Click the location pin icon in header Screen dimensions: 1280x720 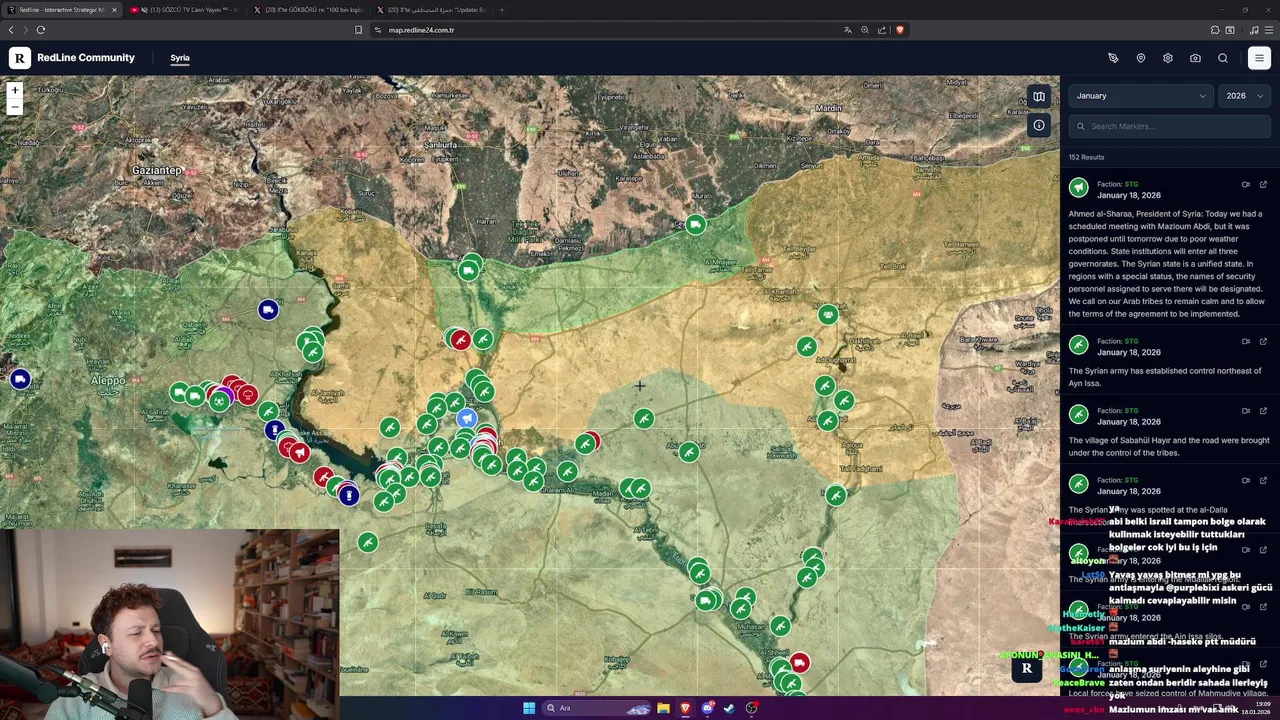click(x=1140, y=58)
